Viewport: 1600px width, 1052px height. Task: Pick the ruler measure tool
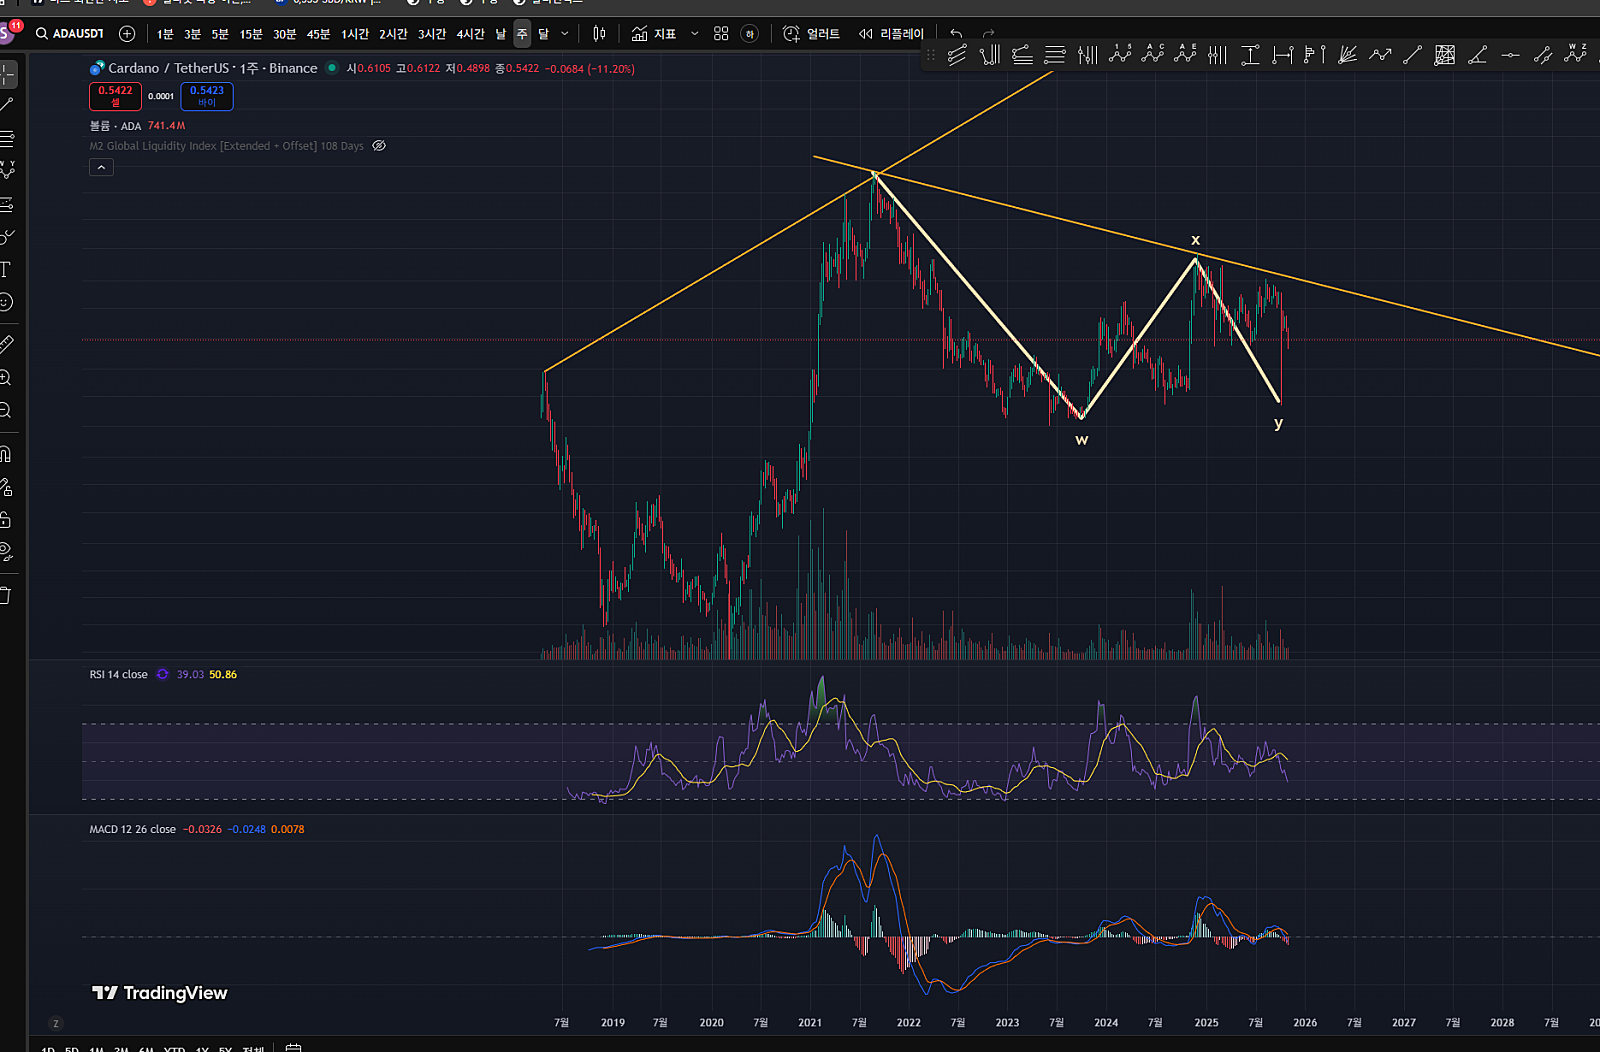[6, 345]
